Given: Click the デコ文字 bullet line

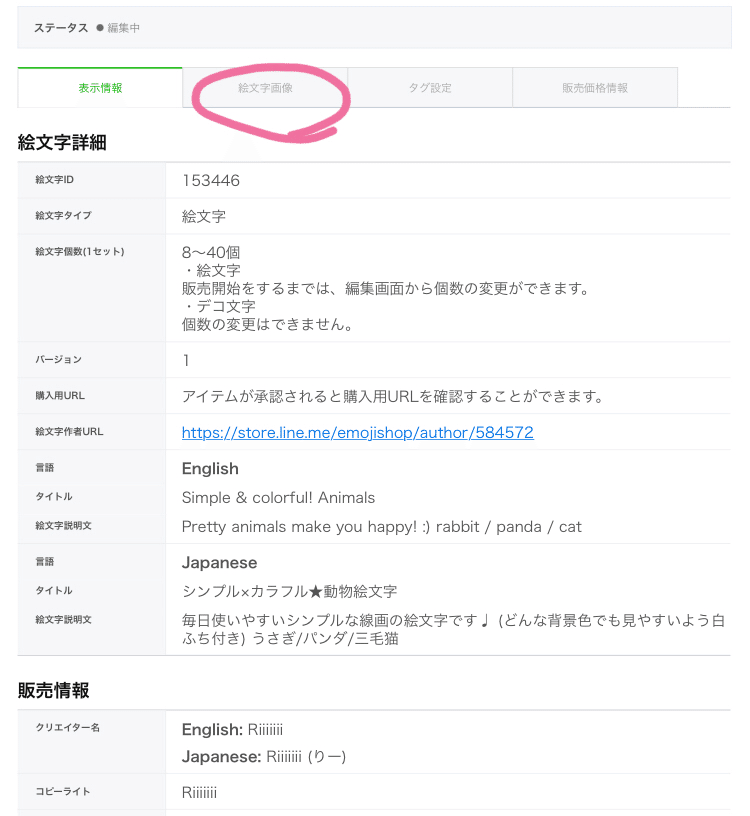Looking at the screenshot, I should 219,306.
